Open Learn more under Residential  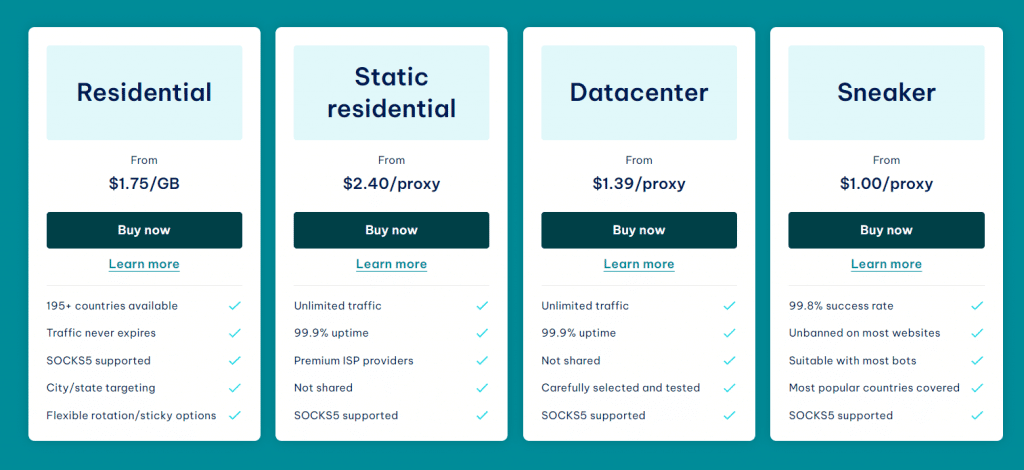[144, 264]
